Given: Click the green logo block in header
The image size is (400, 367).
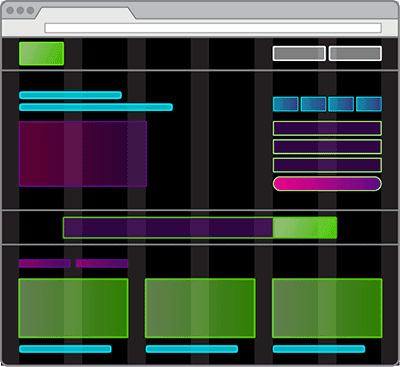Looking at the screenshot, I should pos(42,53).
